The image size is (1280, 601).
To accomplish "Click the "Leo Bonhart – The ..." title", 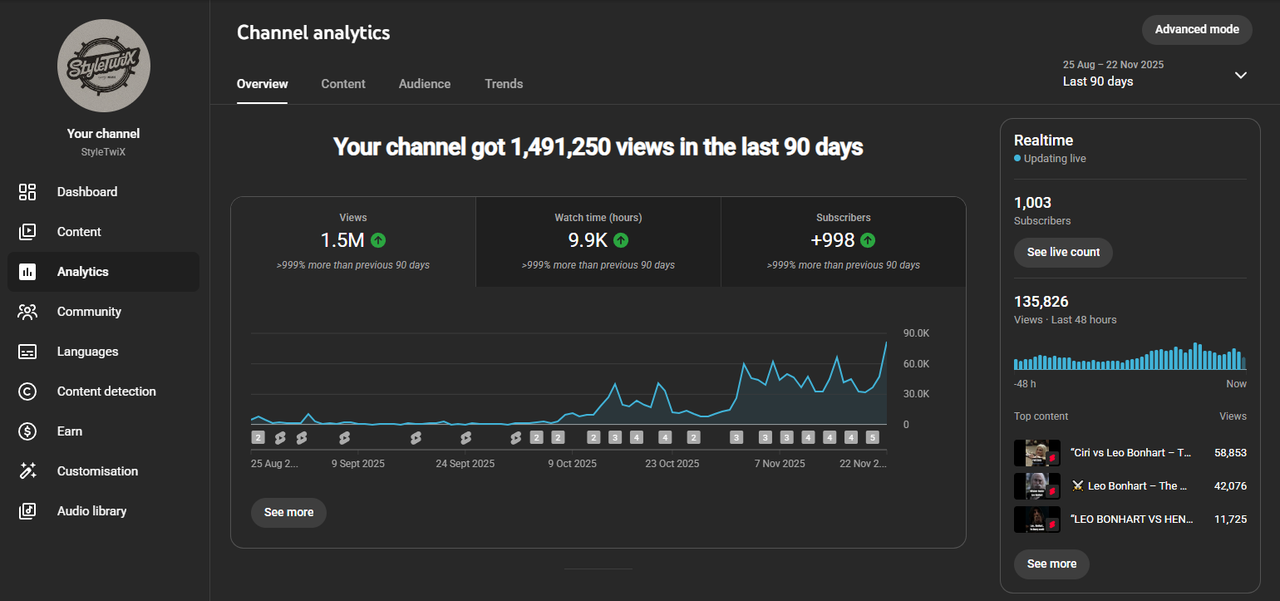I will point(1129,486).
